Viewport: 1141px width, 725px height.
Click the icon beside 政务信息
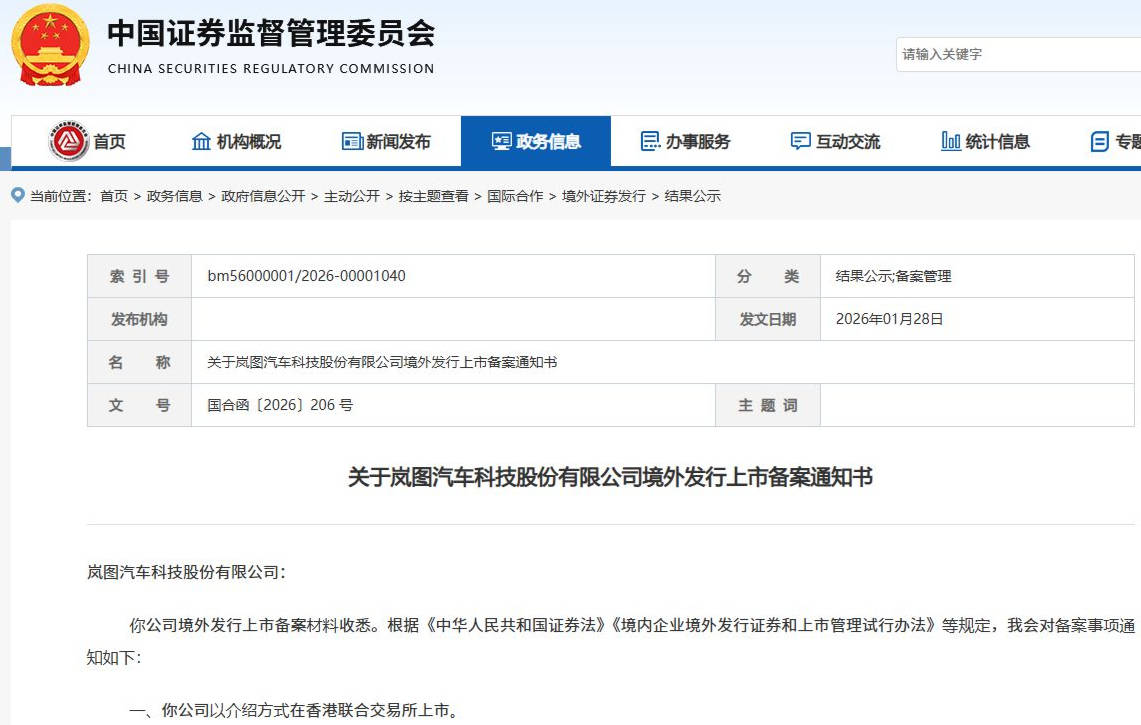(x=501, y=141)
